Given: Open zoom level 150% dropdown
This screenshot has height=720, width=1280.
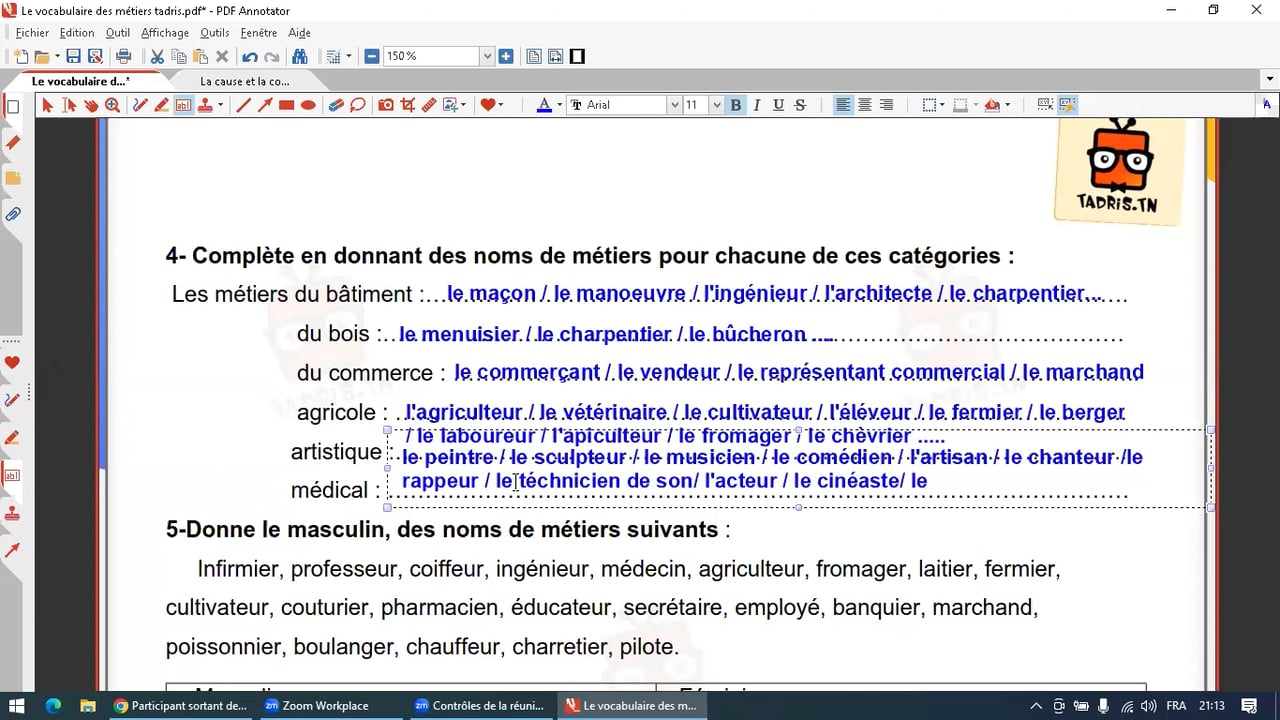Looking at the screenshot, I should pos(488,57).
